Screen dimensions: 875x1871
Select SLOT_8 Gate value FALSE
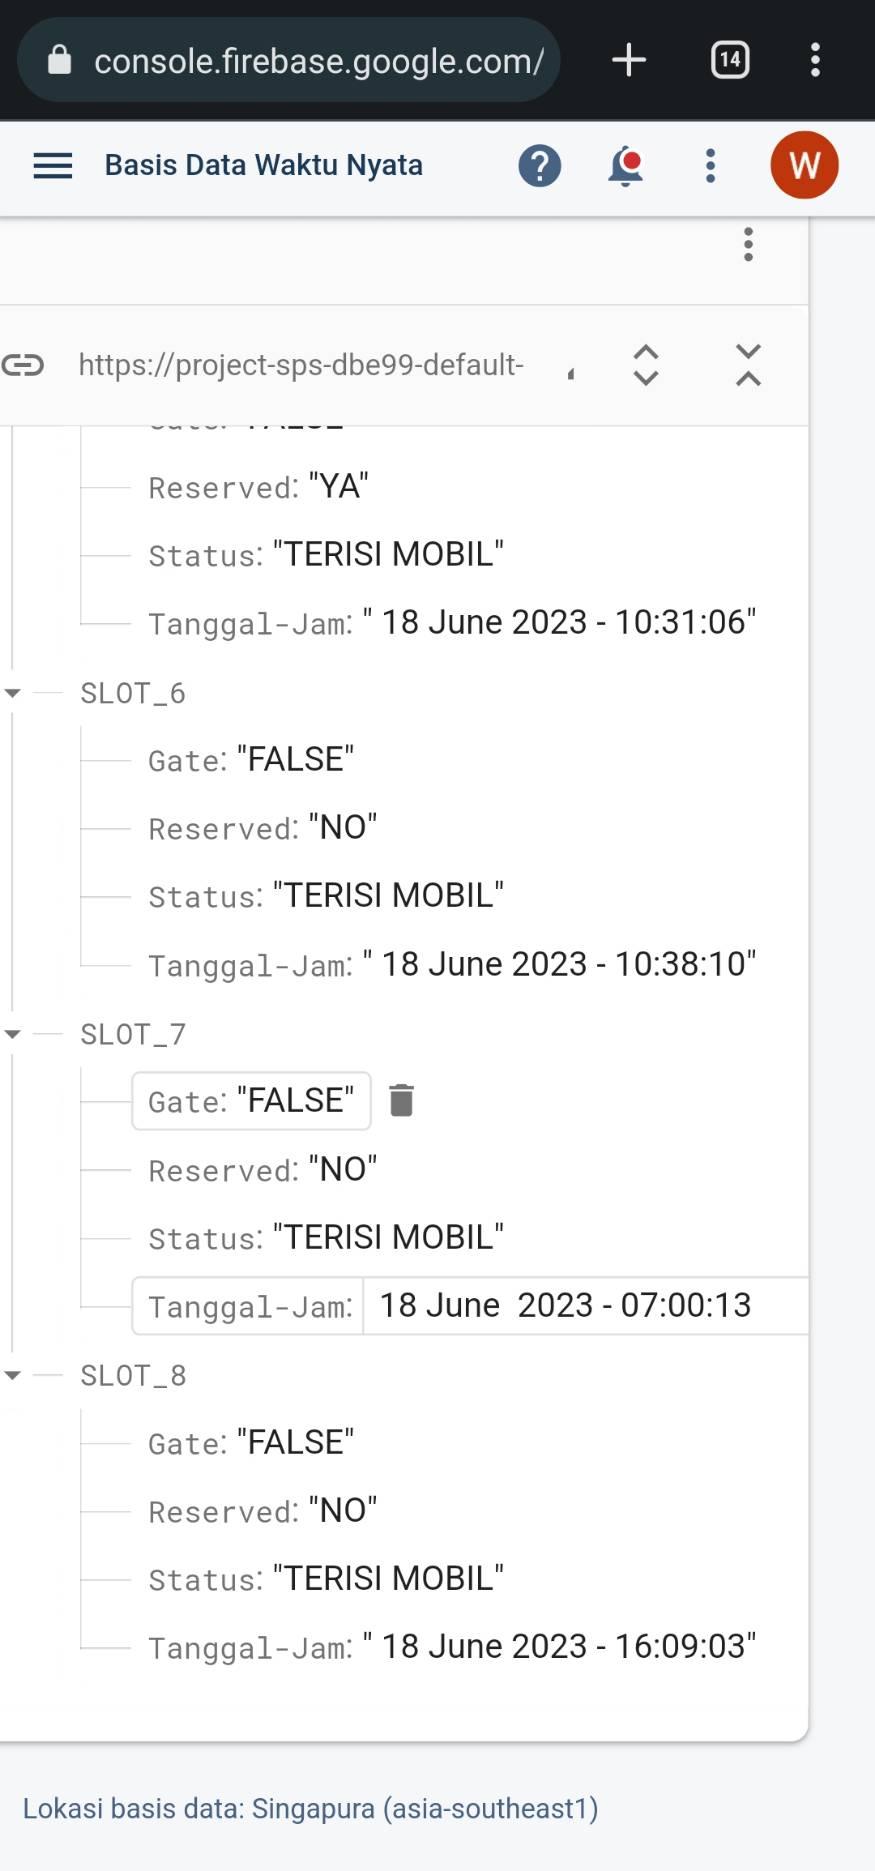pyautogui.click(x=295, y=1441)
